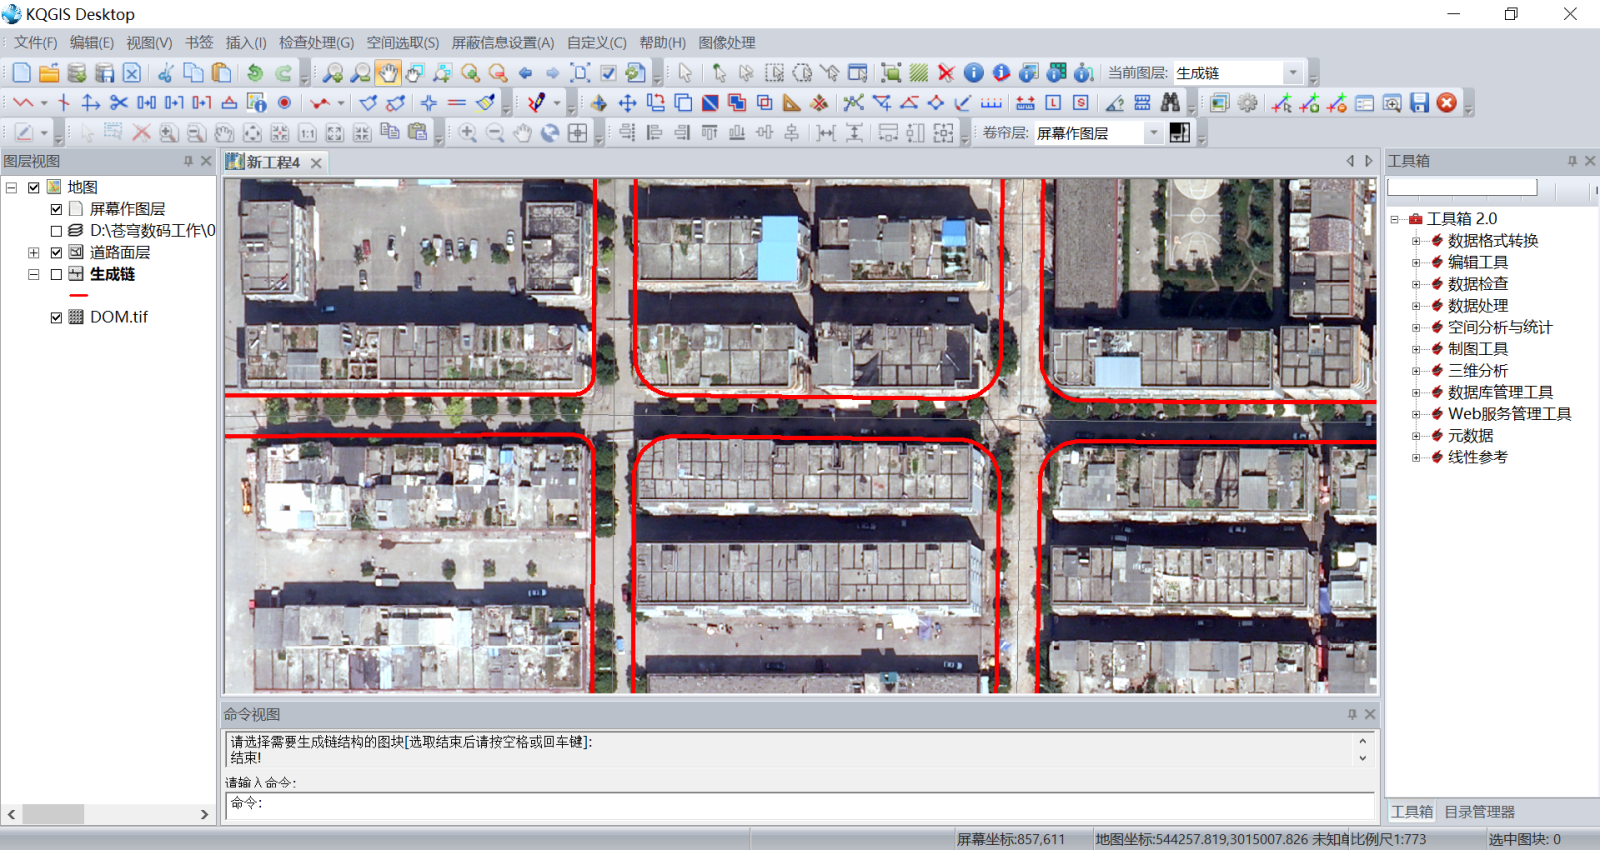Click the open folder icon
Viewport: 1600px width, 850px height.
(x=49, y=73)
